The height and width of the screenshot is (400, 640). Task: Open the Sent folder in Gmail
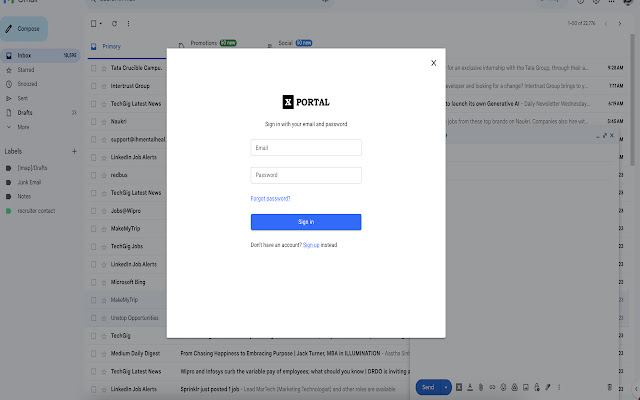click(22, 98)
